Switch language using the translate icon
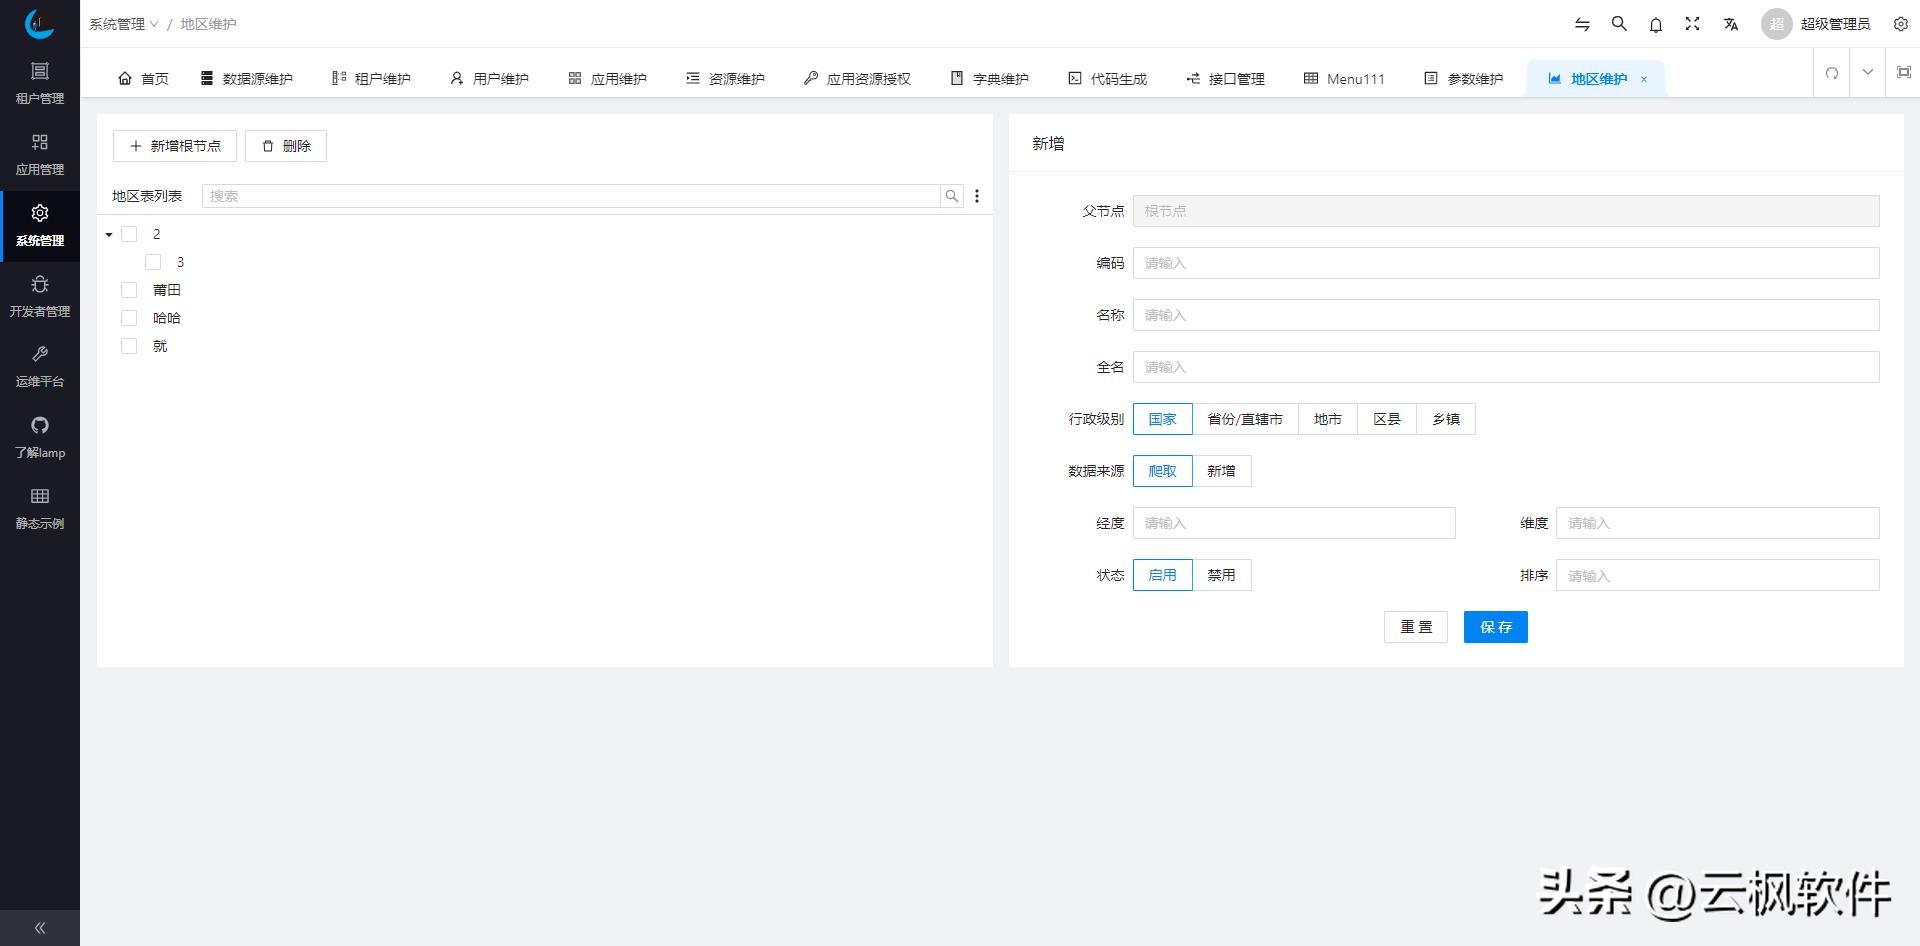This screenshot has width=1920, height=946. coord(1731,23)
